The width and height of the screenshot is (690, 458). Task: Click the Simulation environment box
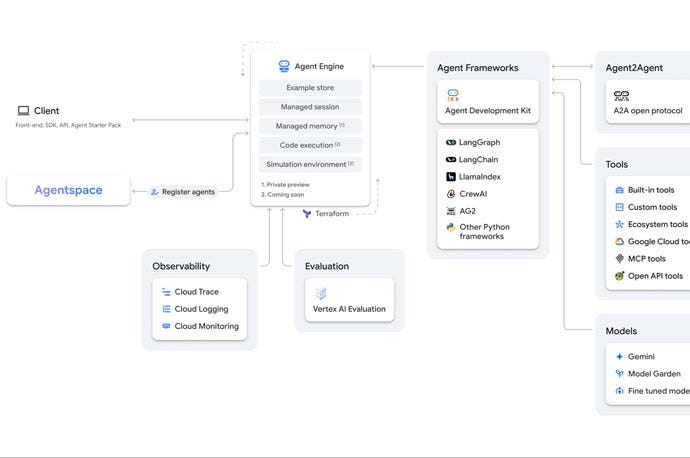click(x=310, y=164)
